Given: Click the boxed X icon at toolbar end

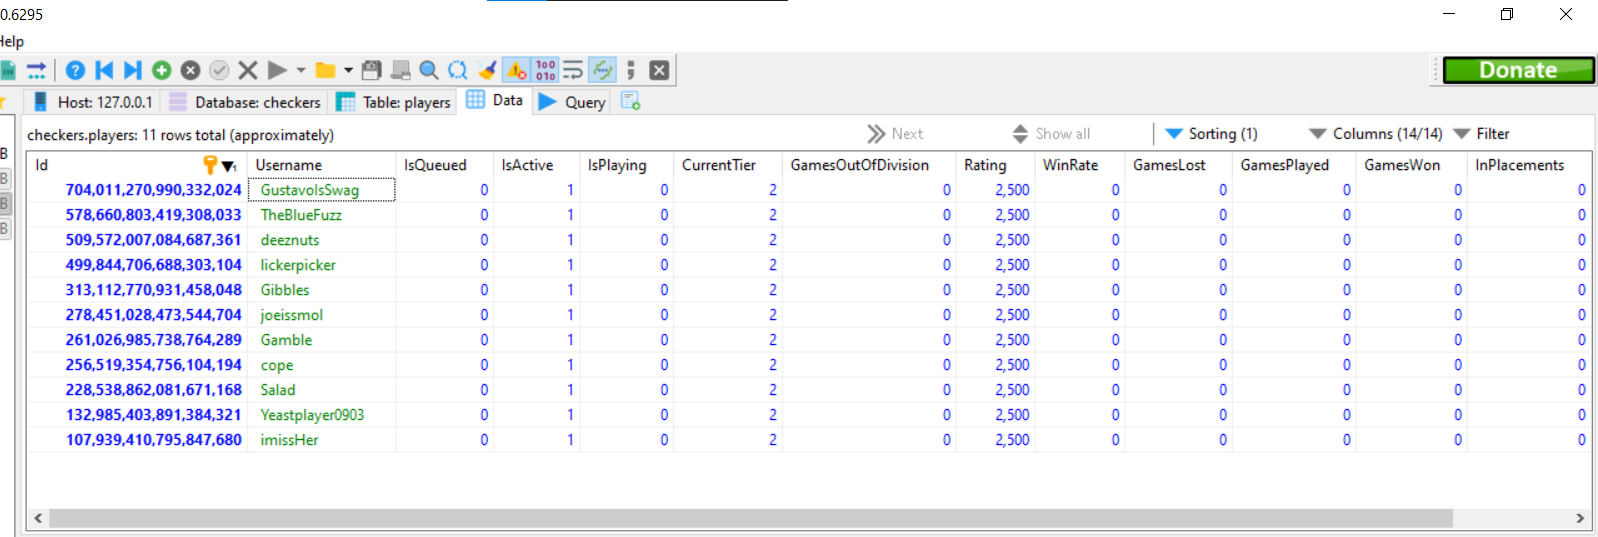Looking at the screenshot, I should [659, 70].
